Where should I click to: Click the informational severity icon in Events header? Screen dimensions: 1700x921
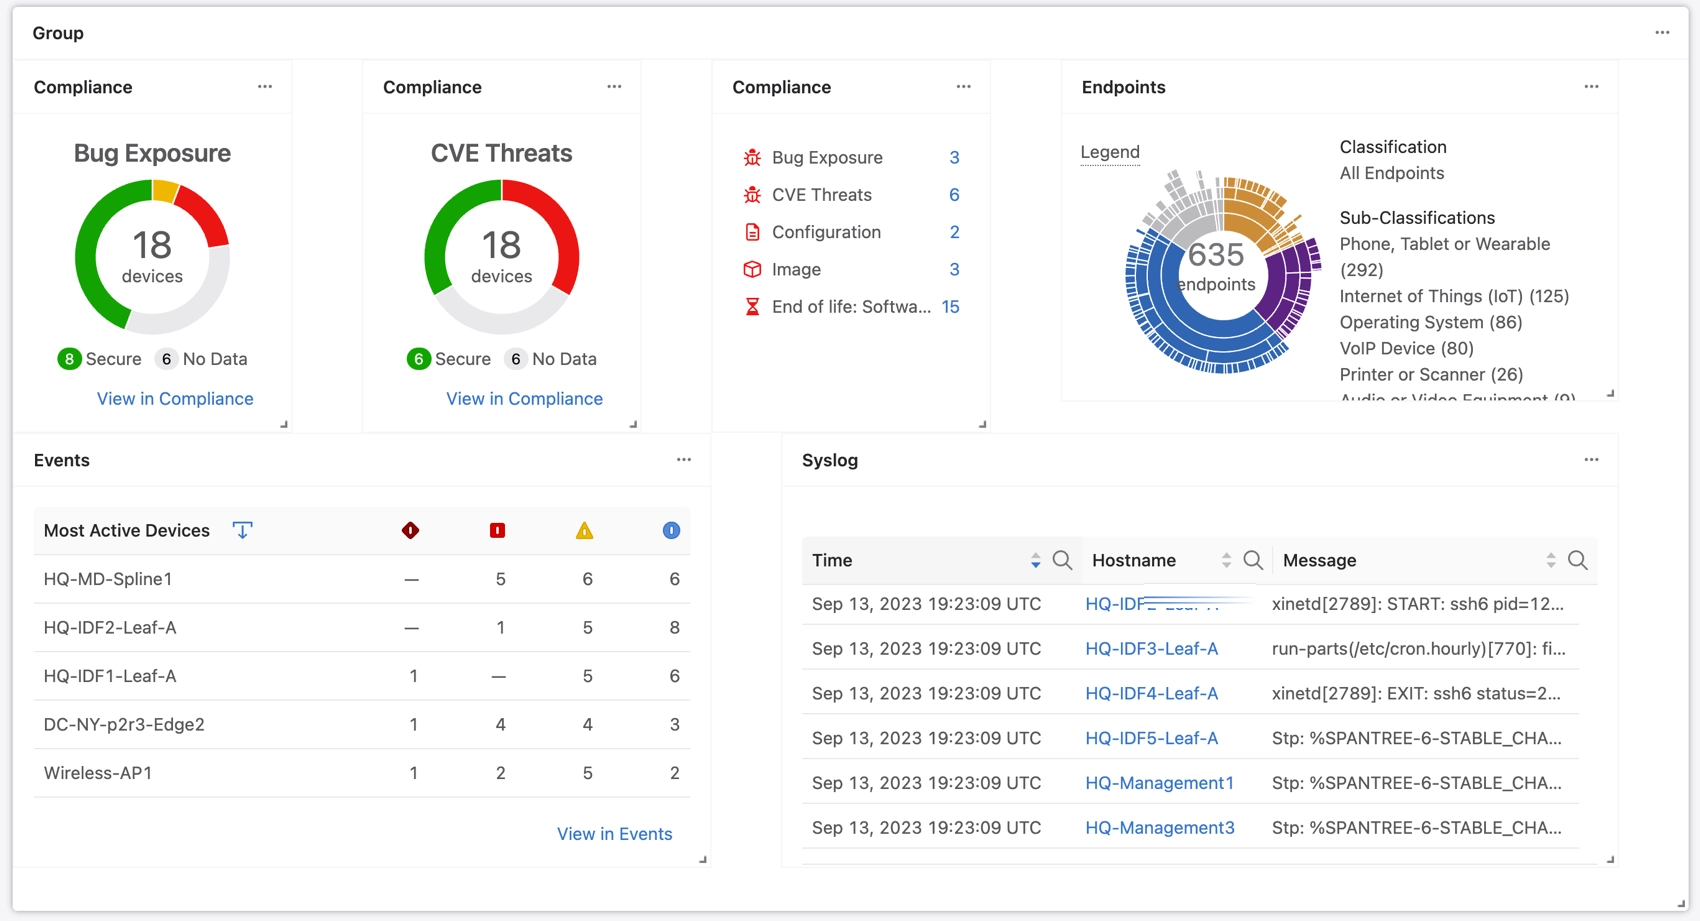[x=671, y=530]
